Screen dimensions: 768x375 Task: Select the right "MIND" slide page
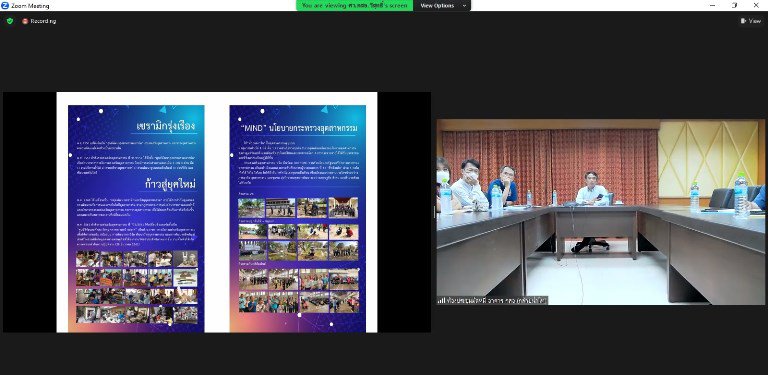(298, 218)
